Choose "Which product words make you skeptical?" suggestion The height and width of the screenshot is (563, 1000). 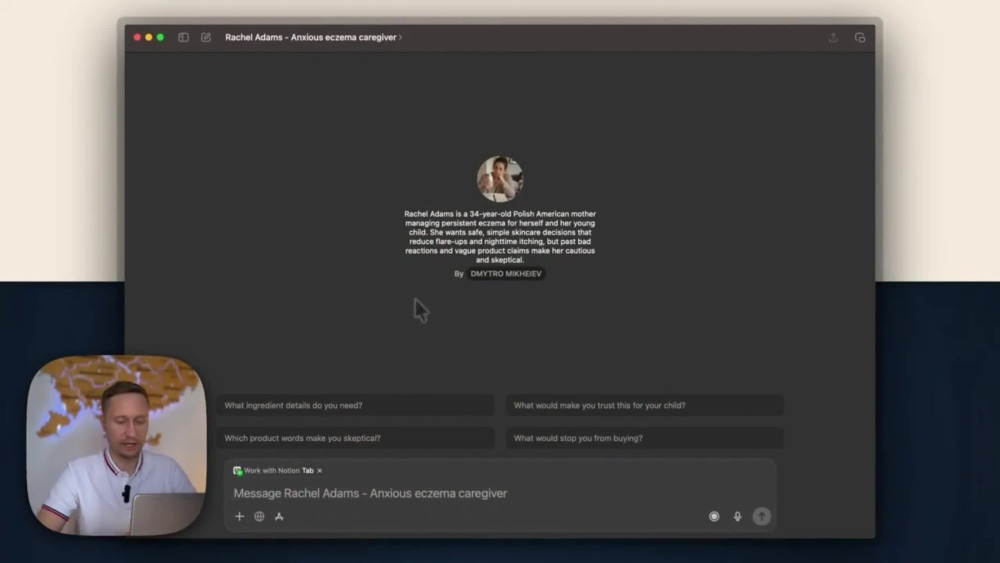355,438
